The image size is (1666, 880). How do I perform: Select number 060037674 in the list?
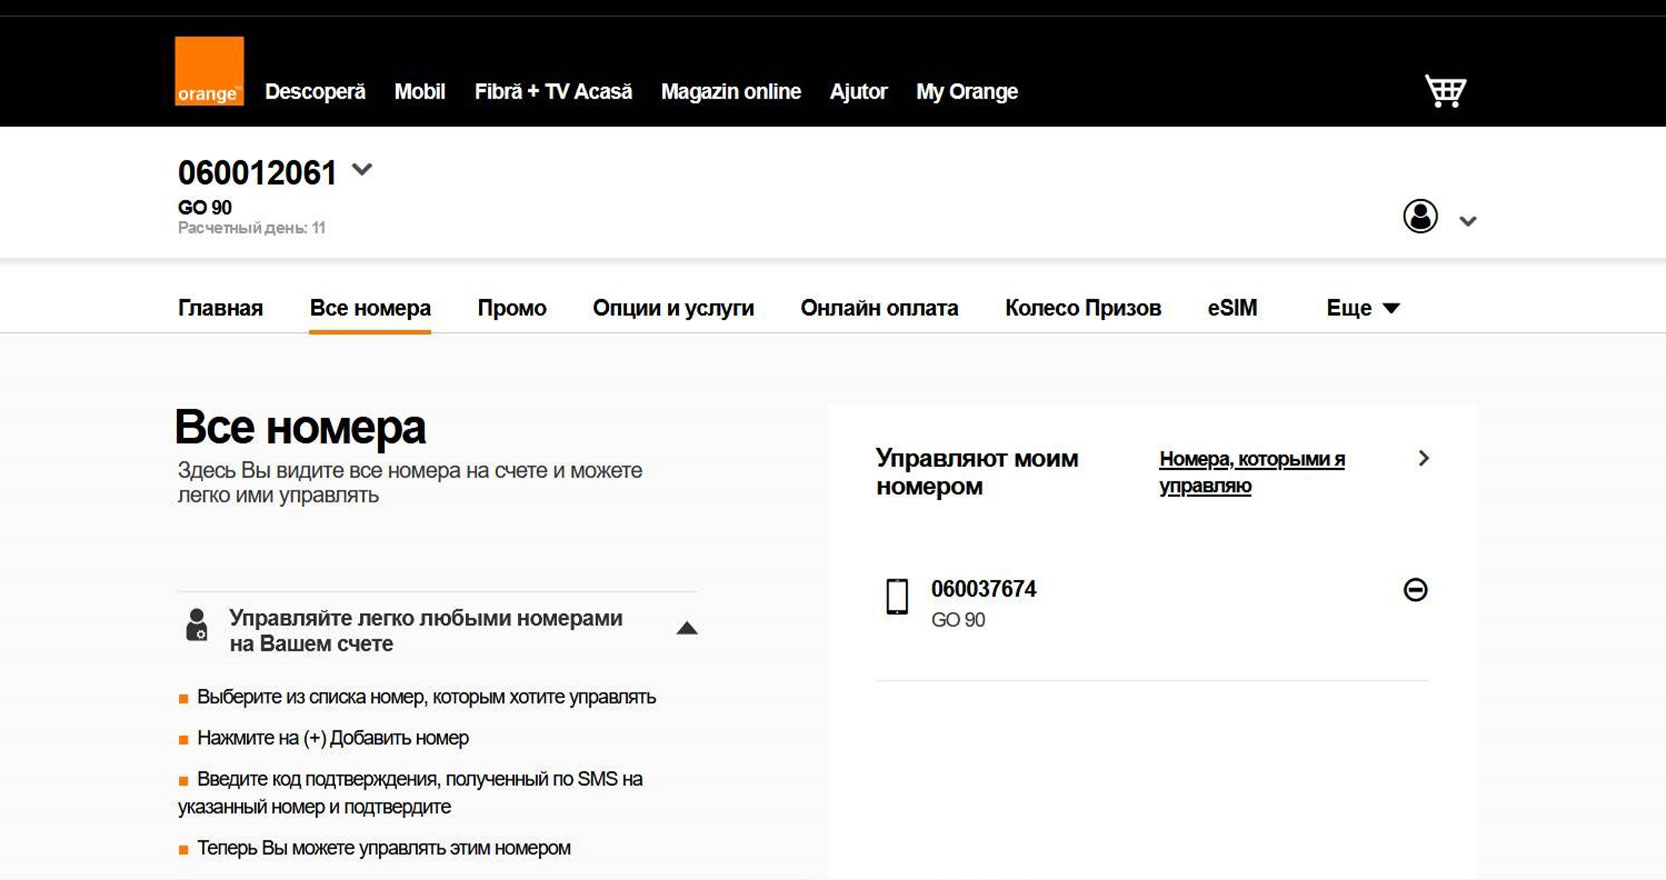(983, 590)
